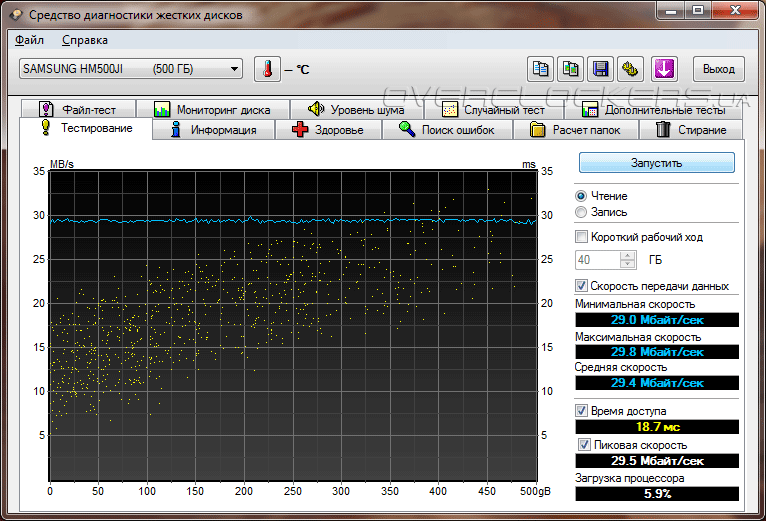Open the Справка menu
This screenshot has width=766, height=521.
[x=85, y=40]
